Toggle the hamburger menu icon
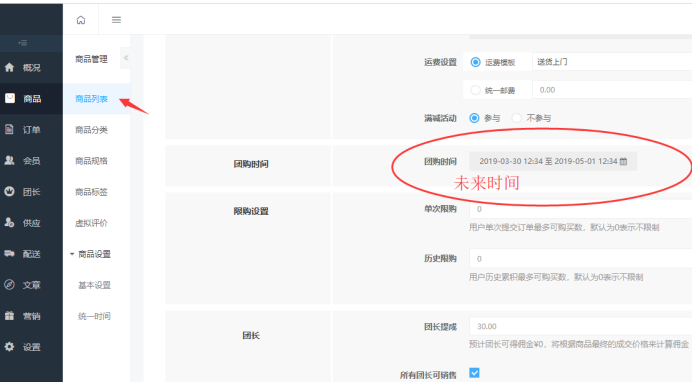 coord(116,20)
